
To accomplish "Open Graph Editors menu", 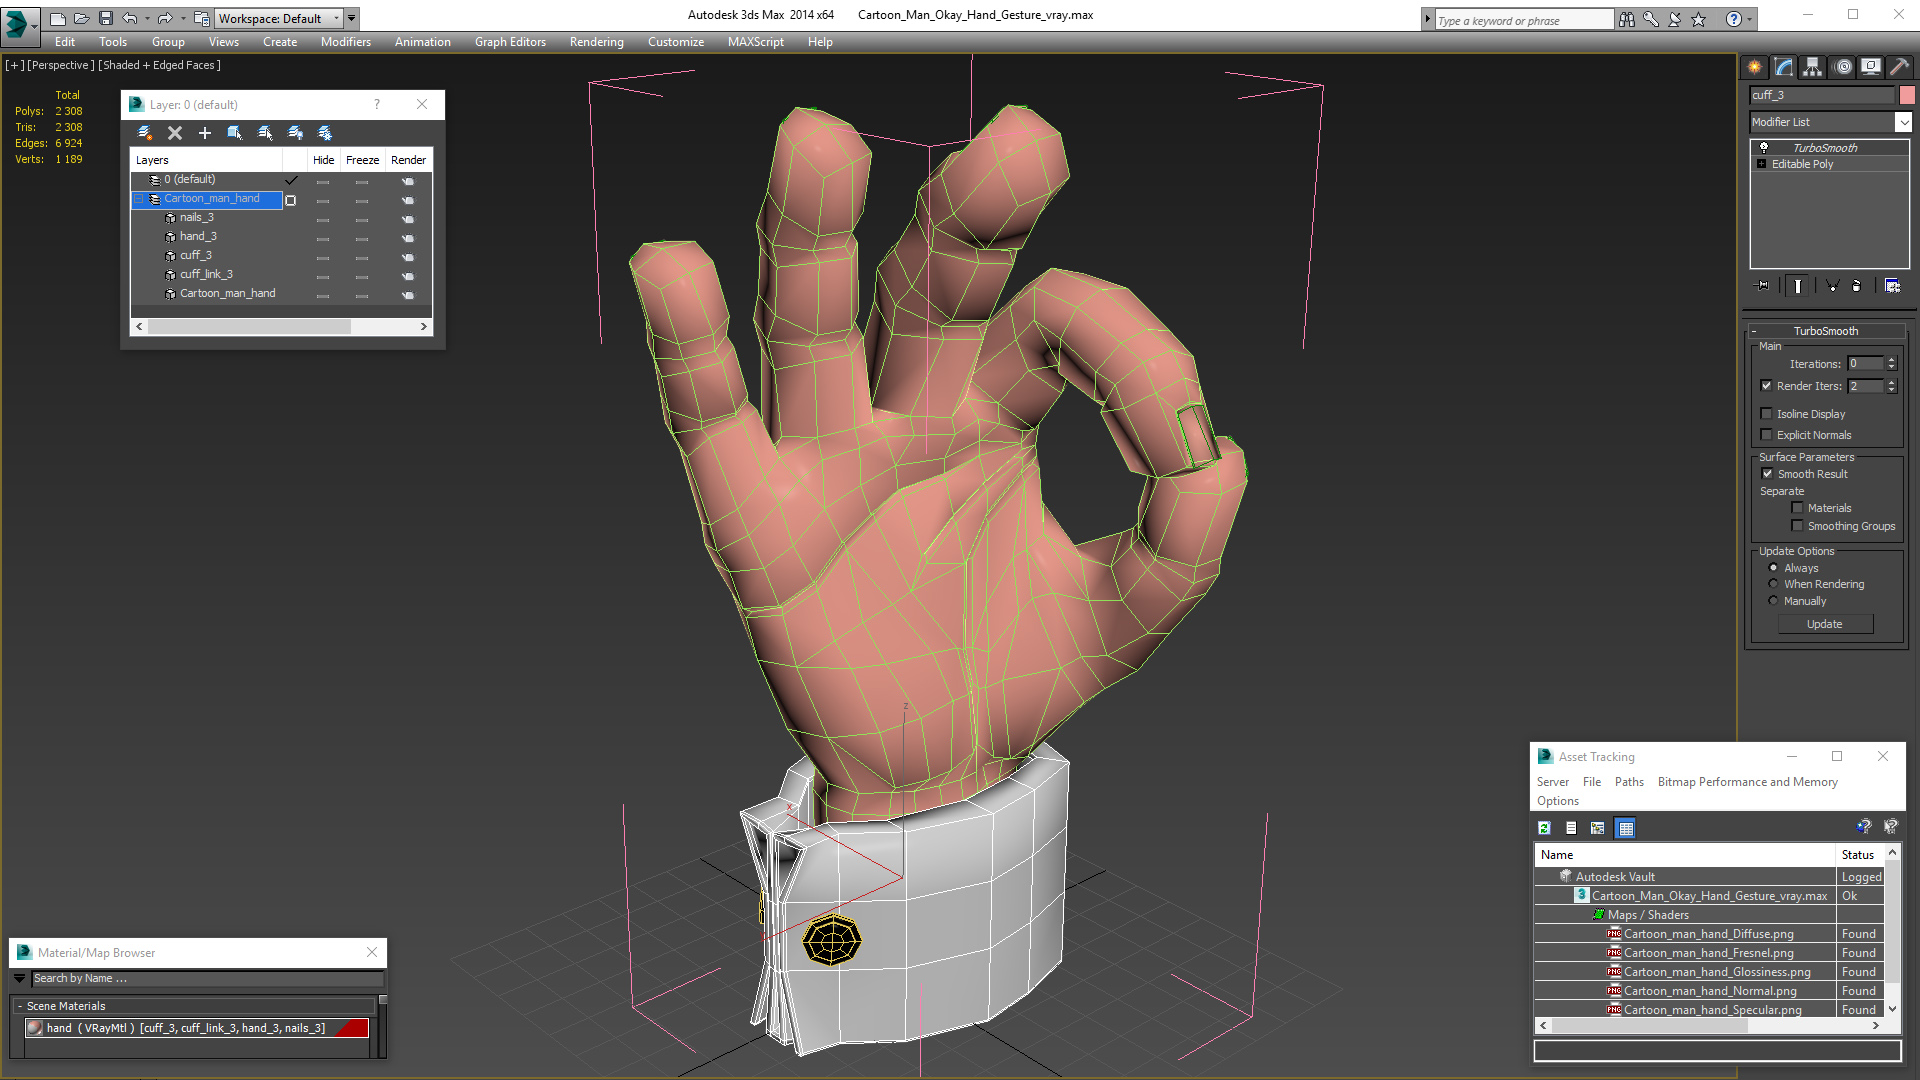I will coord(510,42).
